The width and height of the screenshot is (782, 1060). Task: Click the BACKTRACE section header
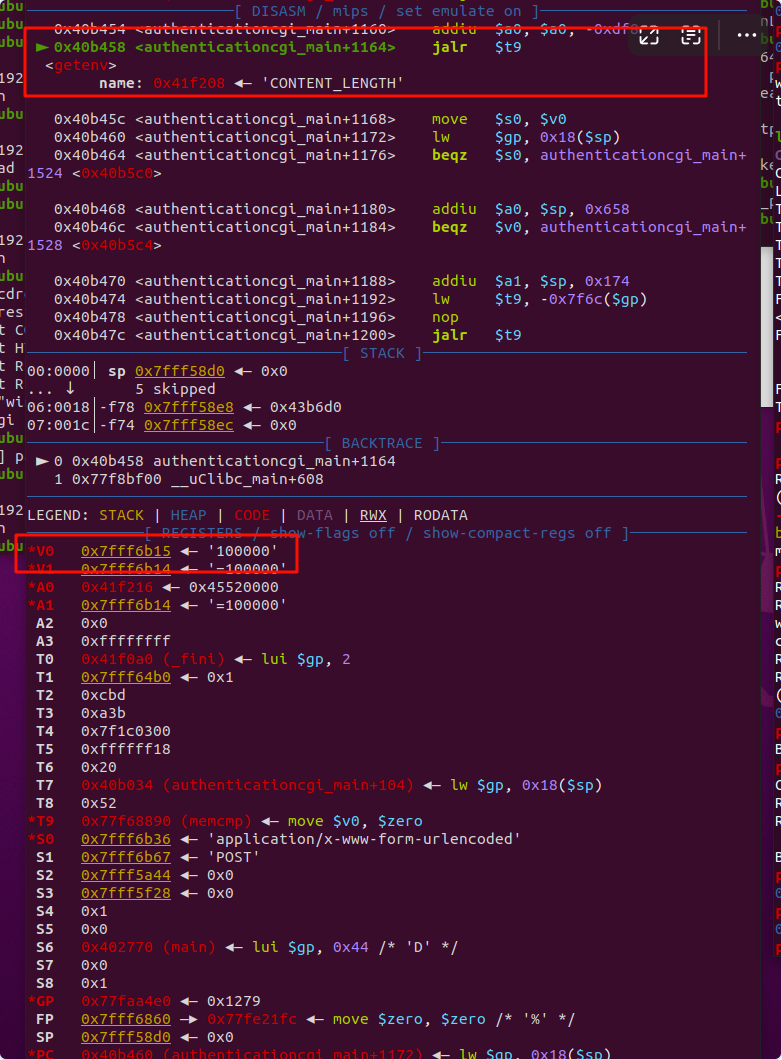coord(382,443)
